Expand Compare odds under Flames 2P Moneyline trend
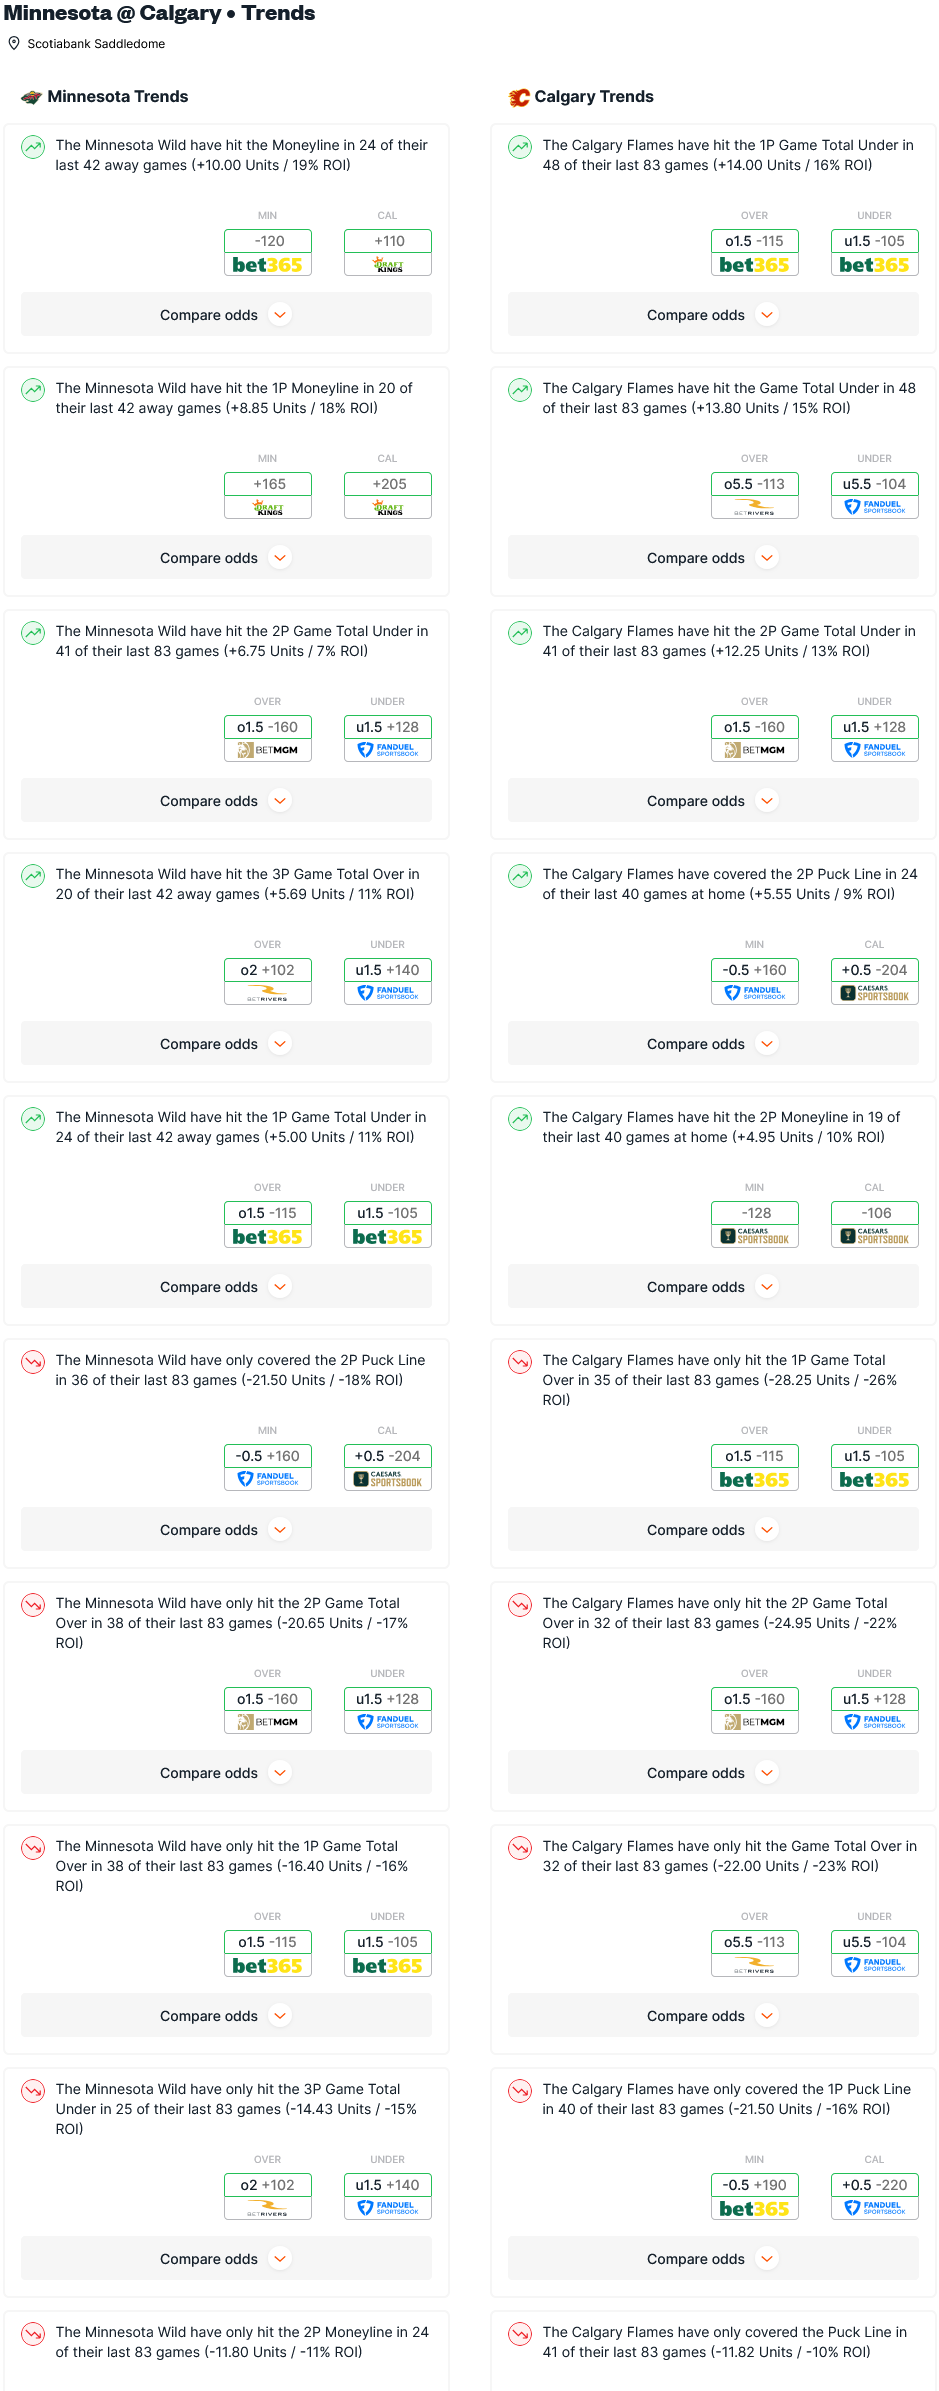This screenshot has width=939, height=2391. (x=713, y=1287)
